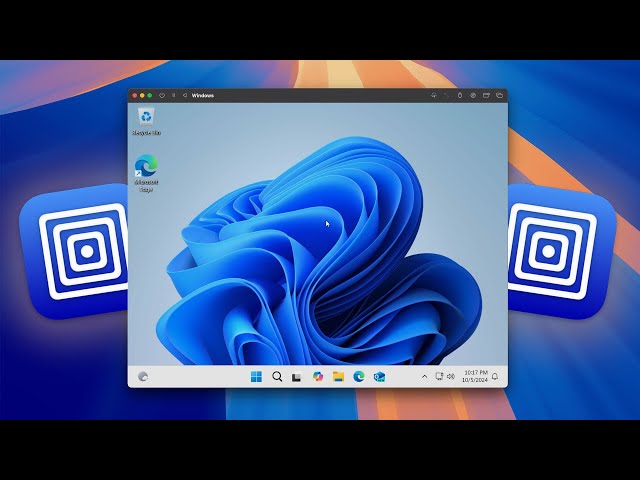Image resolution: width=640 pixels, height=480 pixels.
Task: Select the Microsoft Edge desktop shortcut
Action: [146, 173]
